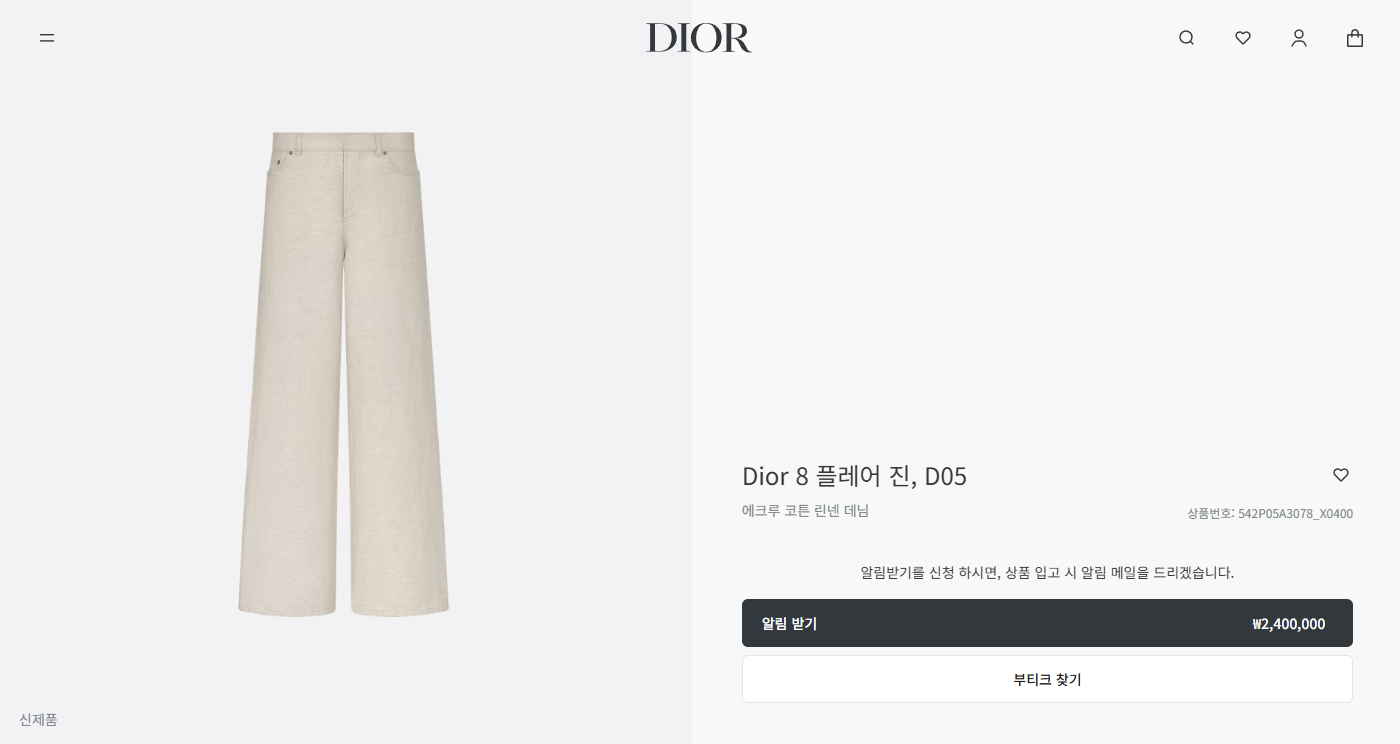
Task: Go to homepage via DIOR logo
Action: [699, 38]
